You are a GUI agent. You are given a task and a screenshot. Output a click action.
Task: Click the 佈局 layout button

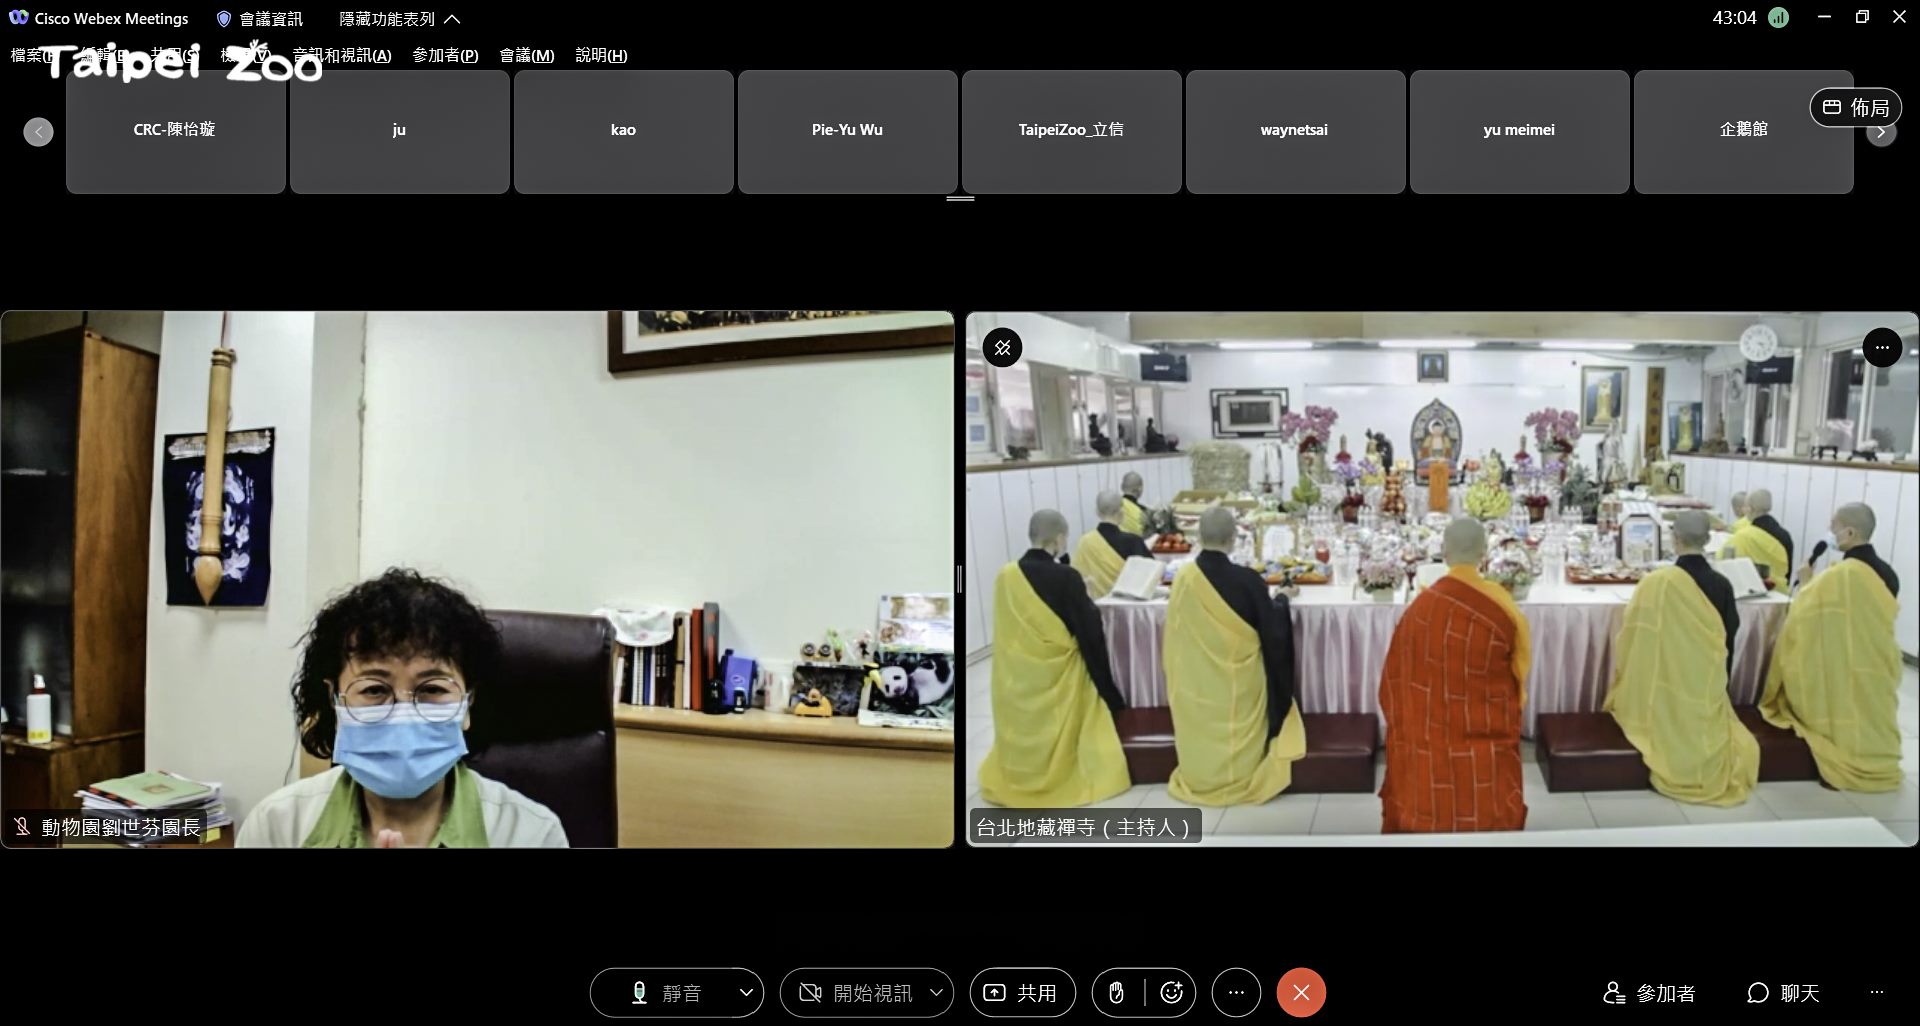[x=1855, y=107]
